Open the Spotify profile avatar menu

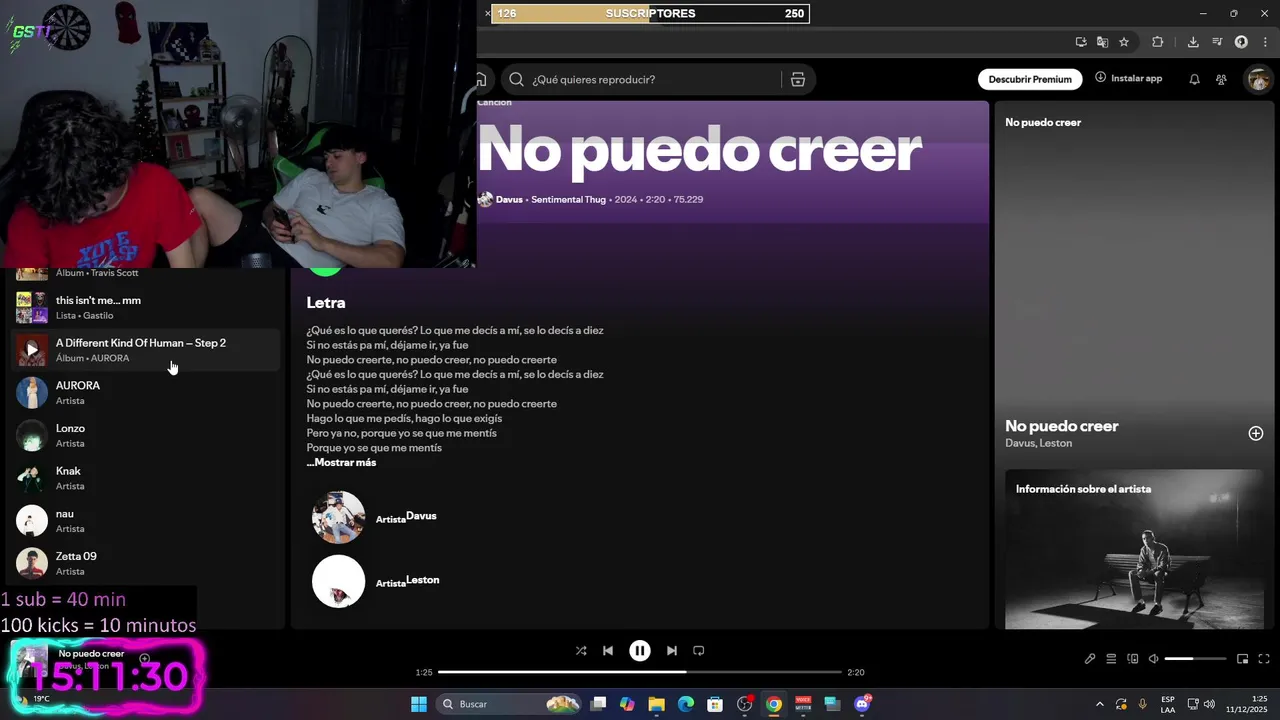point(1257,79)
